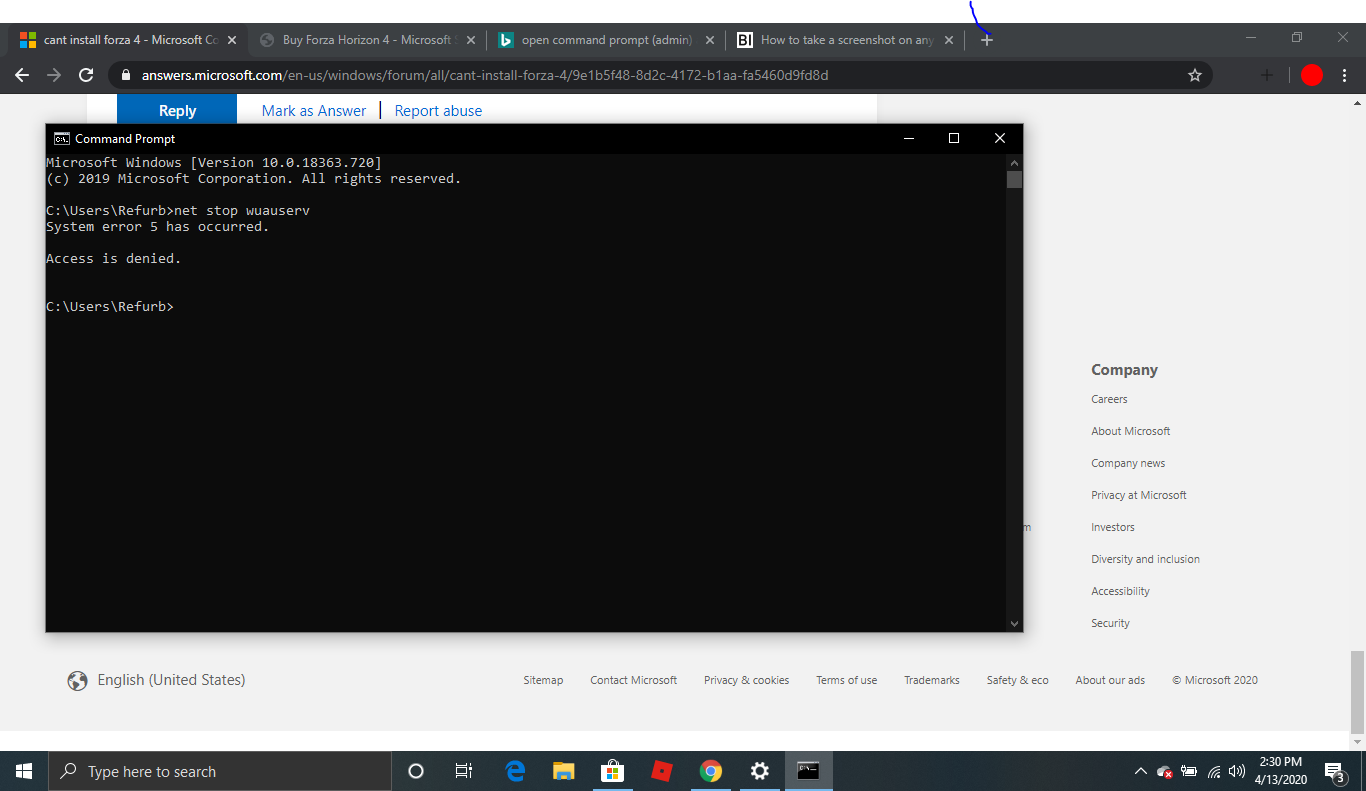Click the 'Type here to search' taskbar box
This screenshot has width=1366, height=791.
pos(220,771)
